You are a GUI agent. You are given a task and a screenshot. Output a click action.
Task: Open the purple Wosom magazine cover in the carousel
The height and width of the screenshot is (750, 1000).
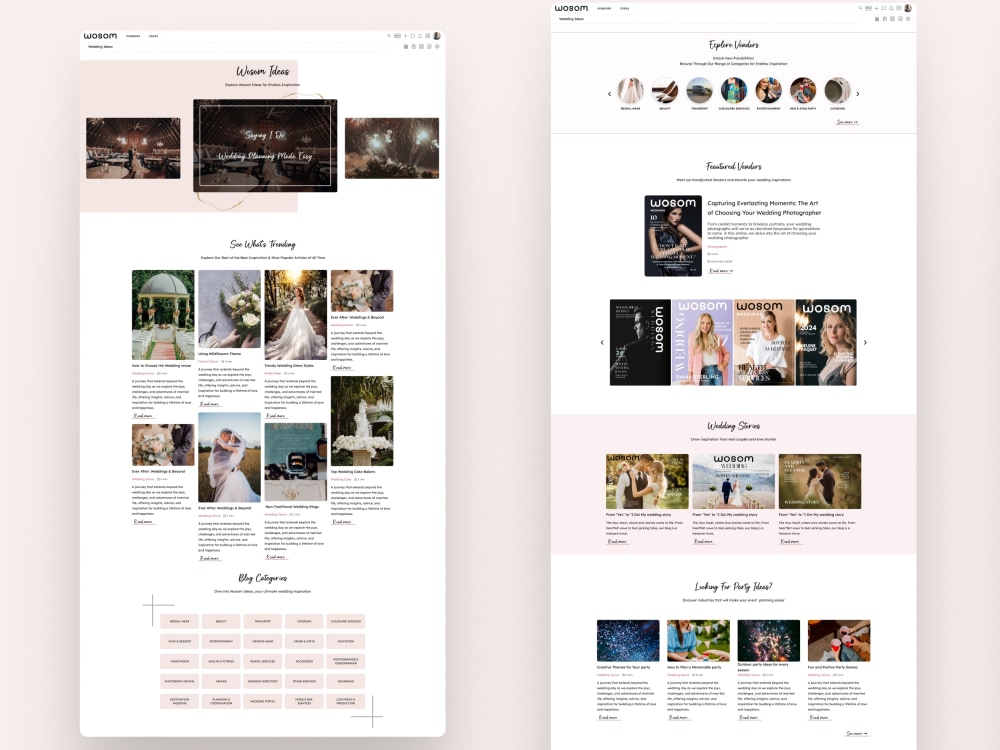(702, 342)
